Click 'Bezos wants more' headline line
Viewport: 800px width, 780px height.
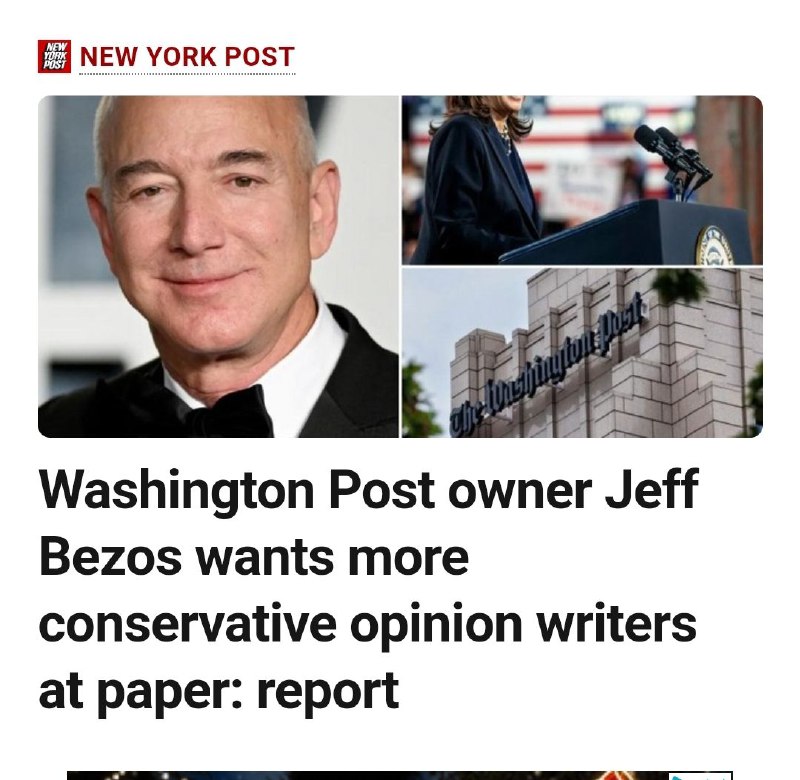[x=254, y=556]
